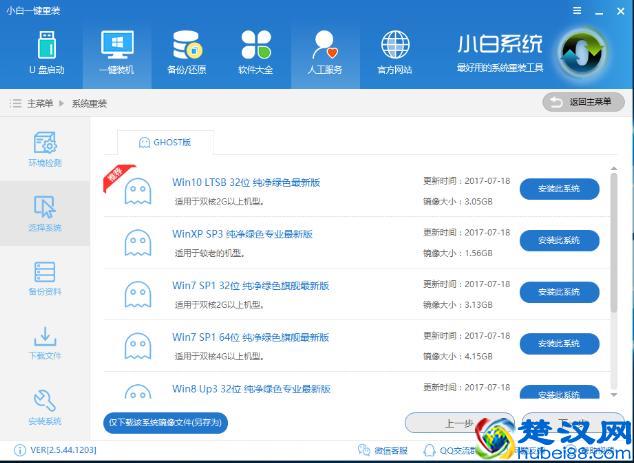Click 镜像大小：3.05GB for Win10 LTSB
Viewport: 634px width, 463px height.
click(458, 201)
